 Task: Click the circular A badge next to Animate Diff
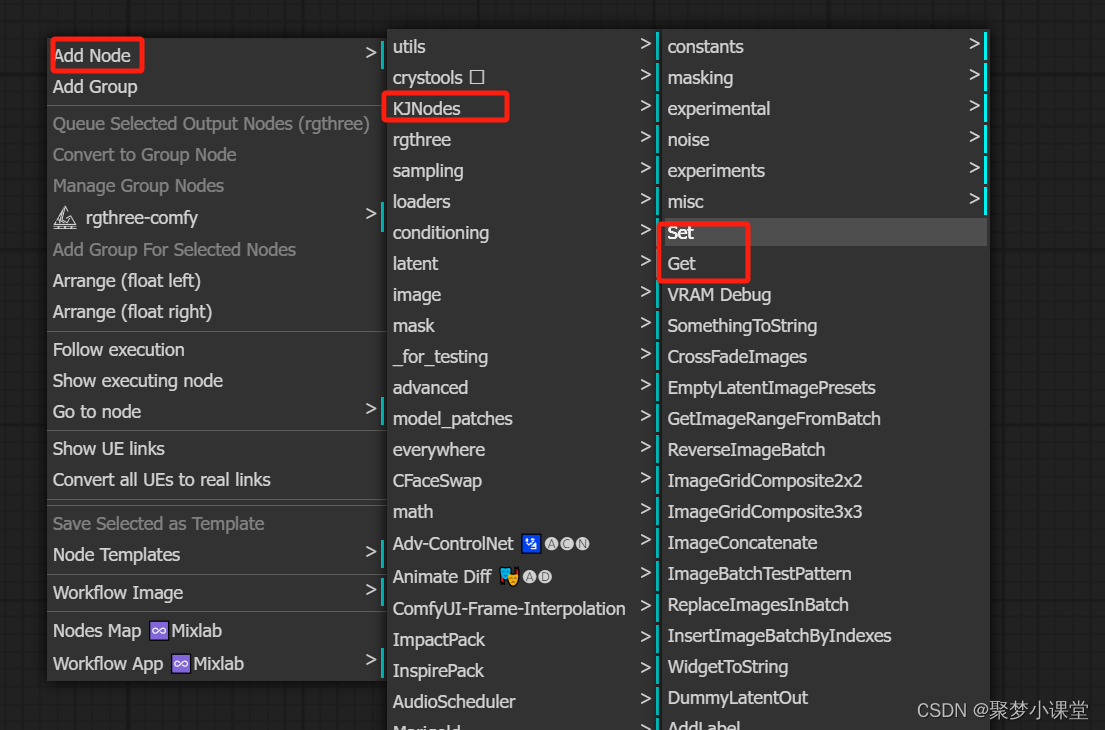click(x=530, y=576)
